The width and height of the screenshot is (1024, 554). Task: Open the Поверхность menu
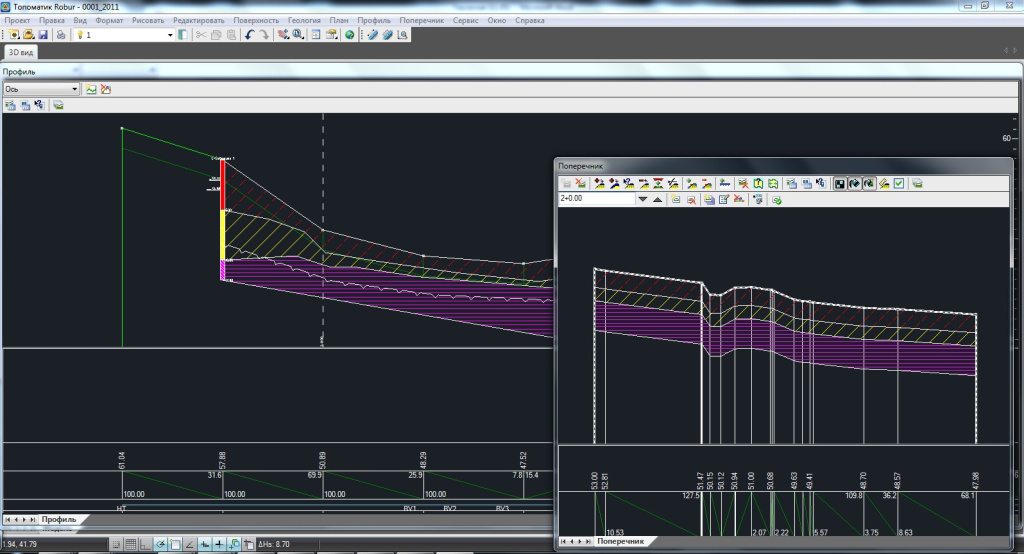point(257,20)
